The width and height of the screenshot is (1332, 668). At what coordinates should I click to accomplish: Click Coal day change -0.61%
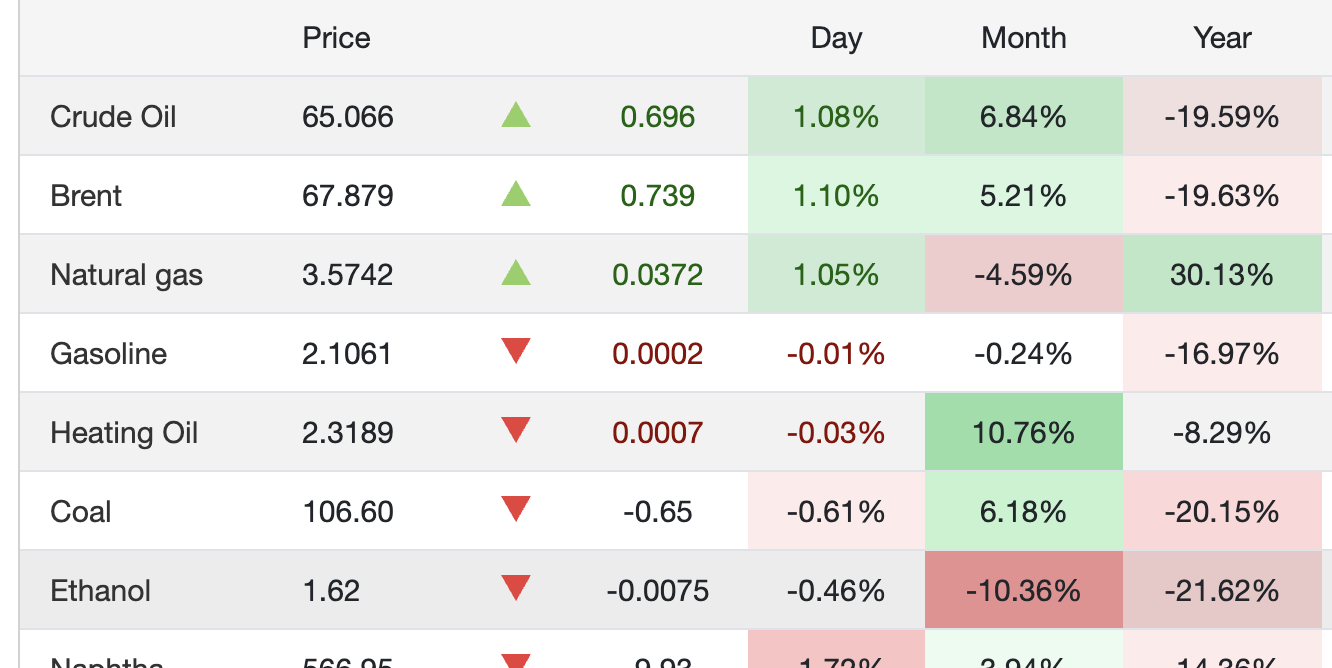coord(836,512)
